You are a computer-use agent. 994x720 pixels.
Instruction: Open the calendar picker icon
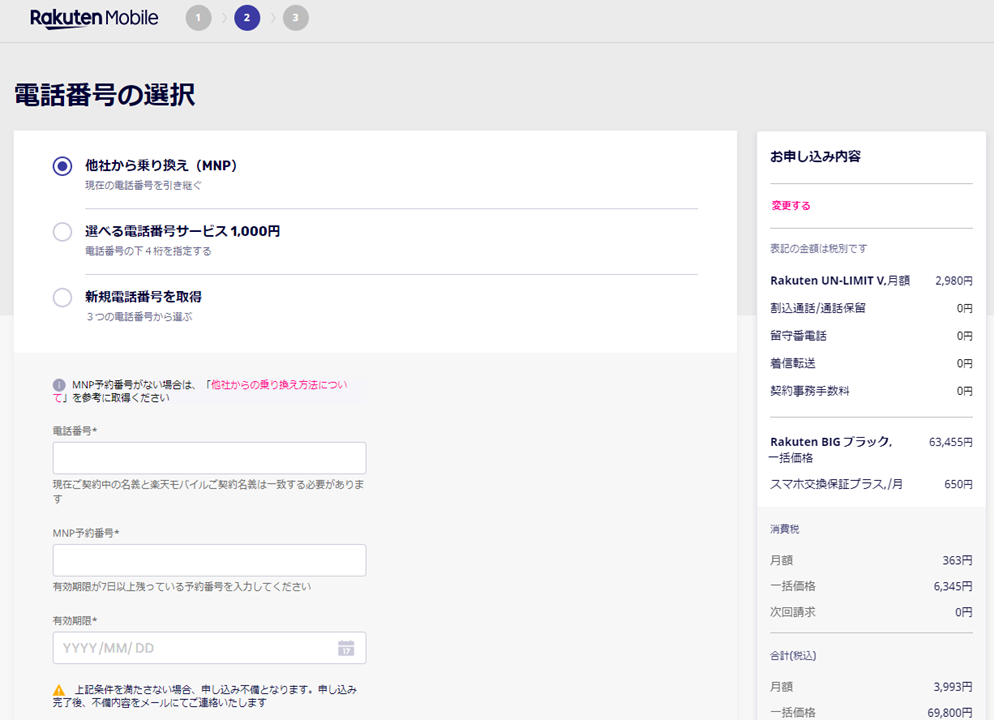click(346, 648)
